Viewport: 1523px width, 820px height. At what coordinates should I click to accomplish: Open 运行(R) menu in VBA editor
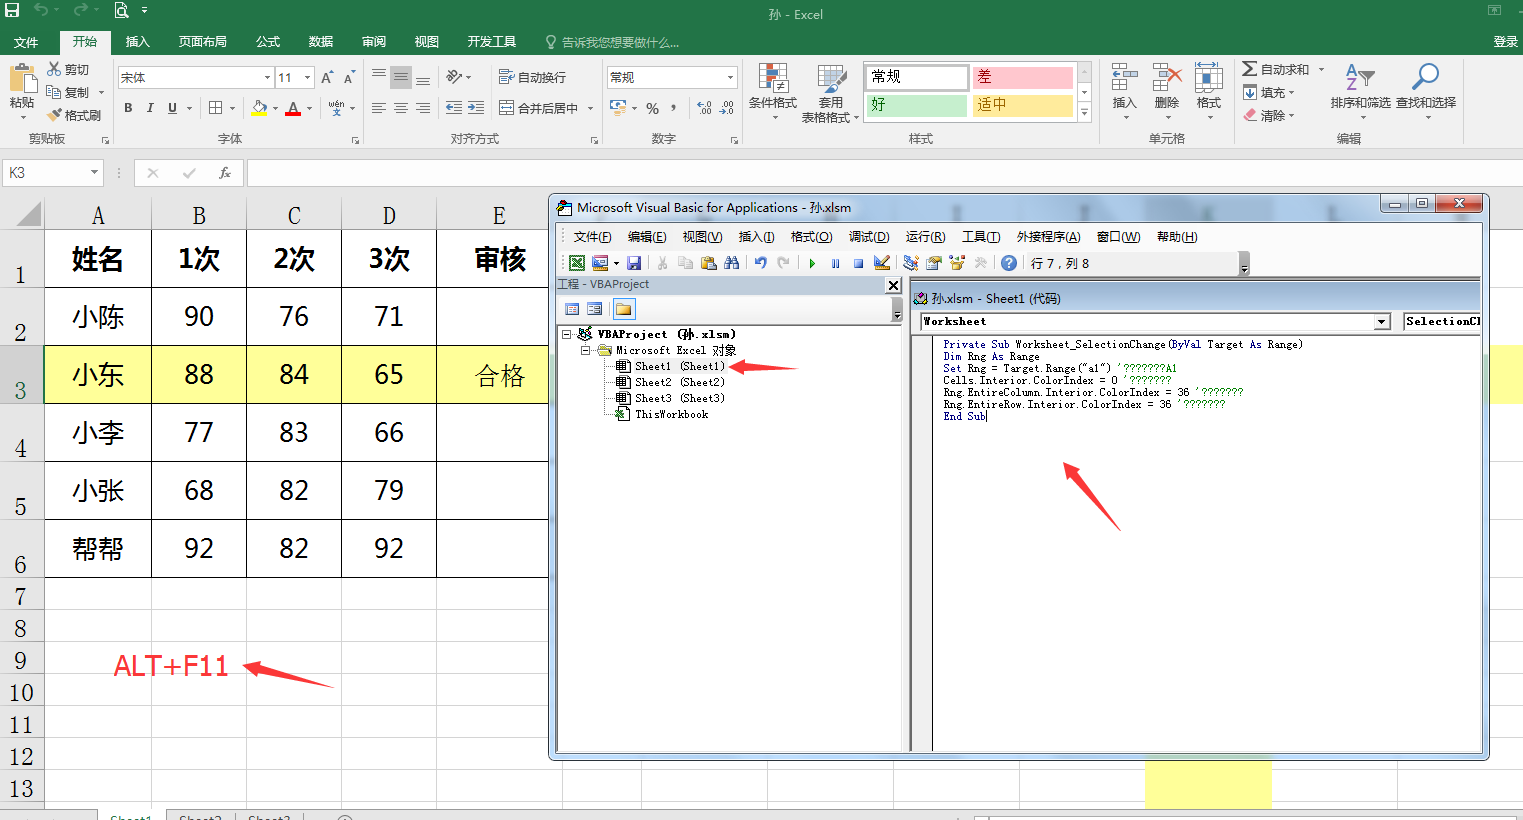[x=925, y=237]
